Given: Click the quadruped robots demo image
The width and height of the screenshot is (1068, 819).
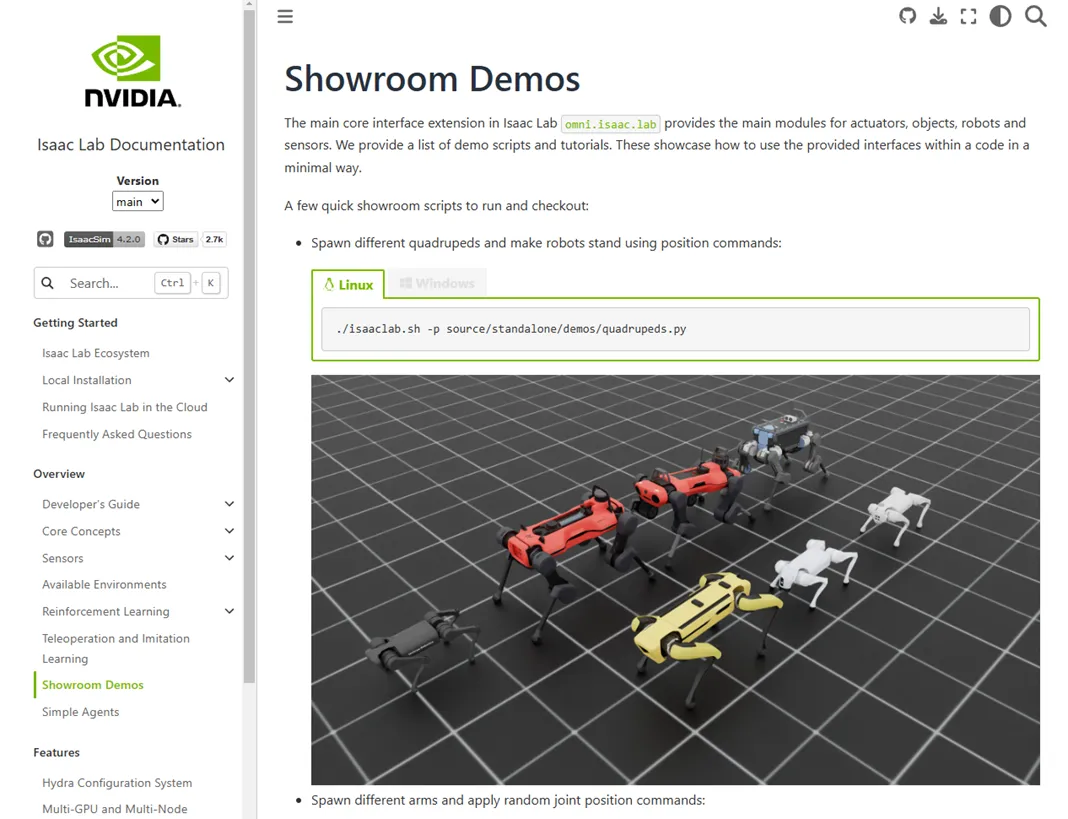Looking at the screenshot, I should pos(675,580).
